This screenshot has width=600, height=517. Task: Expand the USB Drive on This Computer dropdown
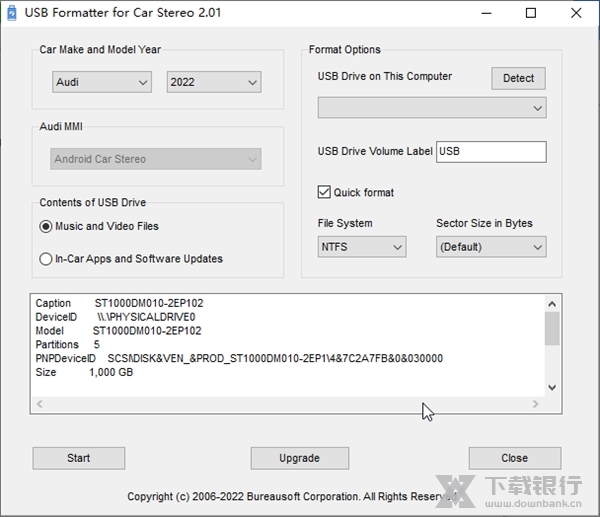point(432,108)
